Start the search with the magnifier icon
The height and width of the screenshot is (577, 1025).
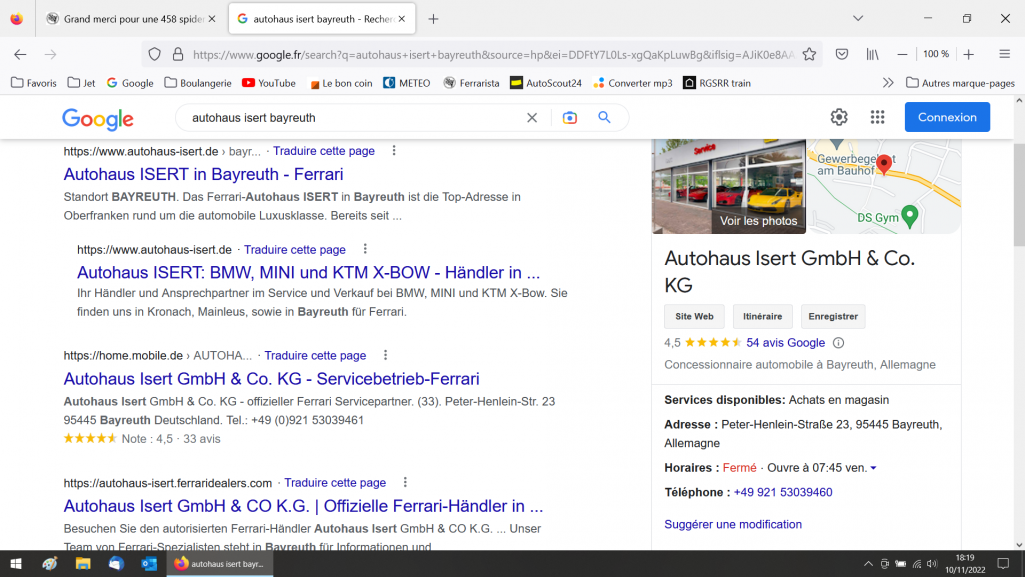point(604,117)
